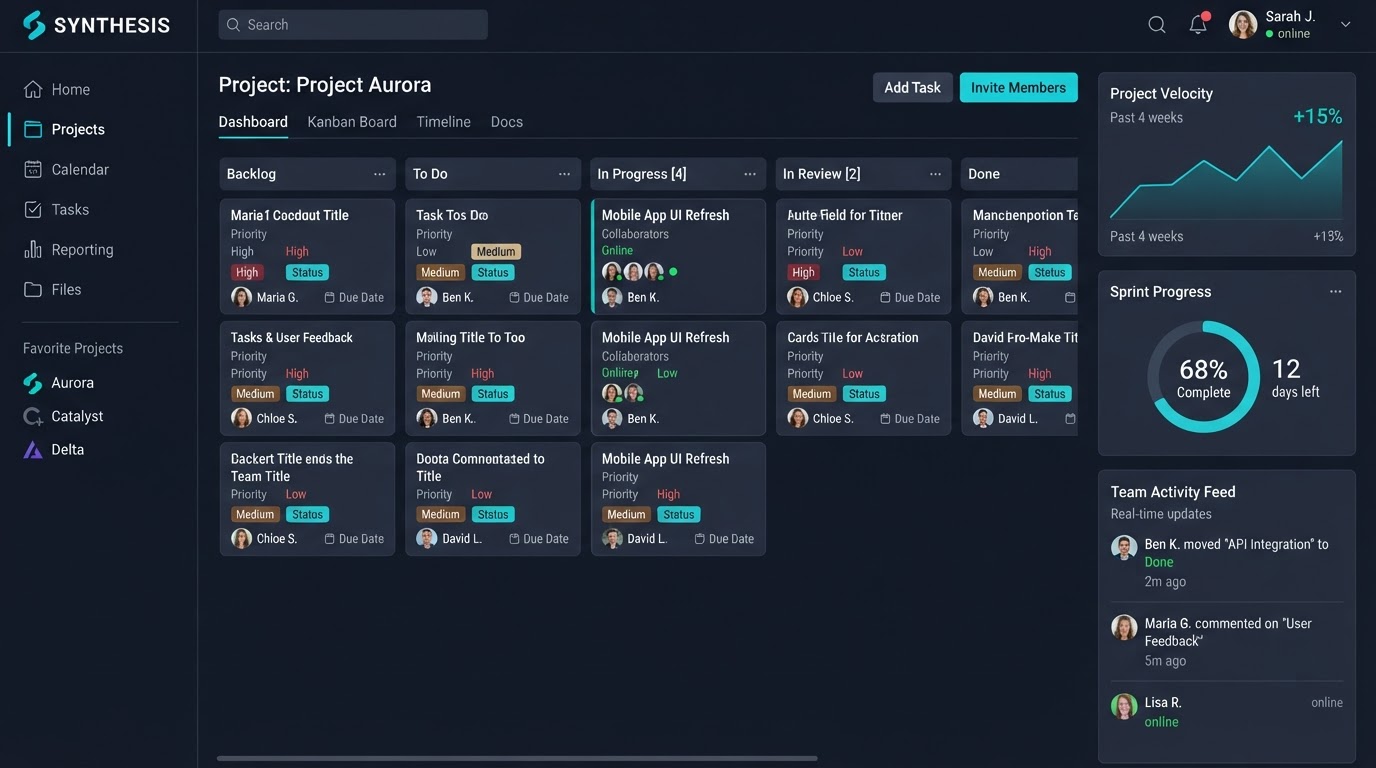
Task: Open Maria G.'s comment on "User Feedback"
Action: 1228,632
